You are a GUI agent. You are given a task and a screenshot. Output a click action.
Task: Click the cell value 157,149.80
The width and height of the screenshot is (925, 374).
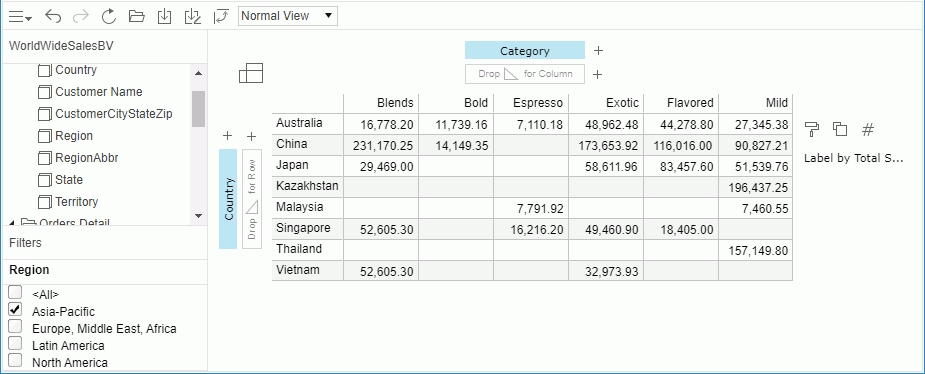click(757, 251)
